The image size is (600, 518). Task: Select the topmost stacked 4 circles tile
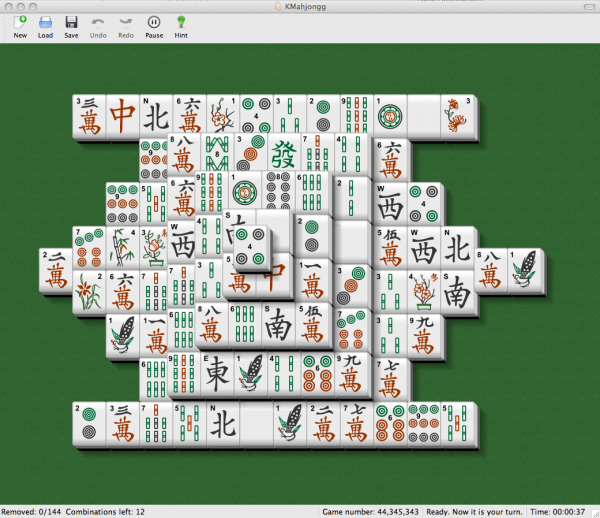[x=250, y=248]
